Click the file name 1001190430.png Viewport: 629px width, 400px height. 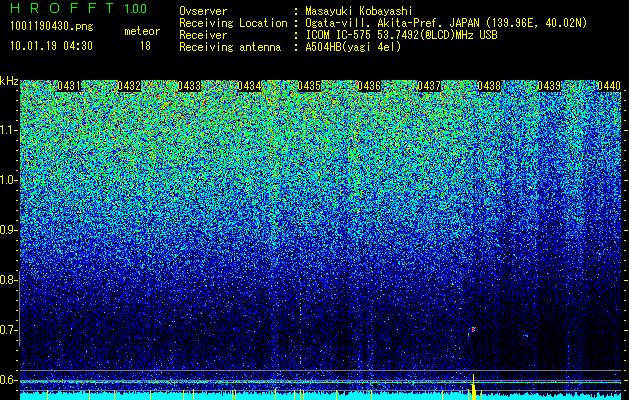52,26
